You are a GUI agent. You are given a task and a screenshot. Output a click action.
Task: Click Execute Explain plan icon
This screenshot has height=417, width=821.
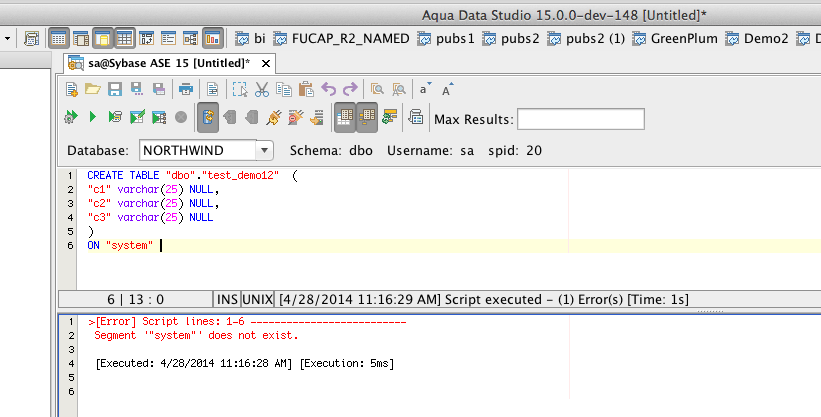pyautogui.click(x=115, y=117)
